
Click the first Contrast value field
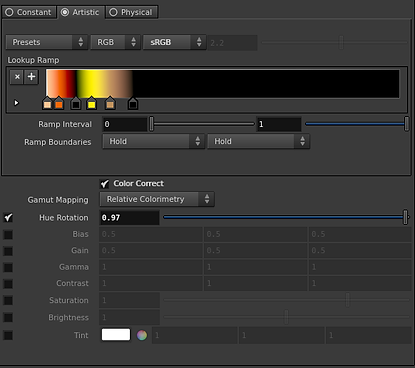pyautogui.click(x=151, y=283)
